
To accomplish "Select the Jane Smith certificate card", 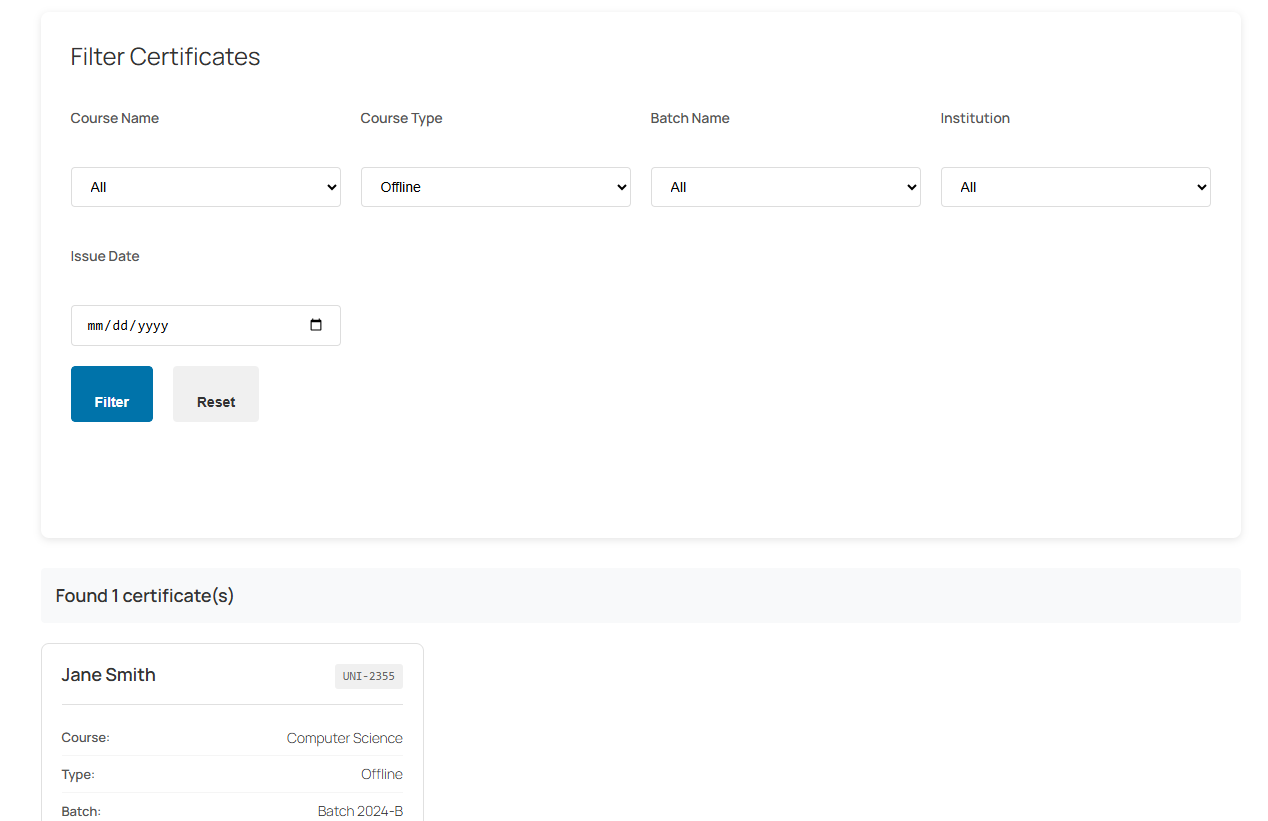I will pyautogui.click(x=231, y=730).
